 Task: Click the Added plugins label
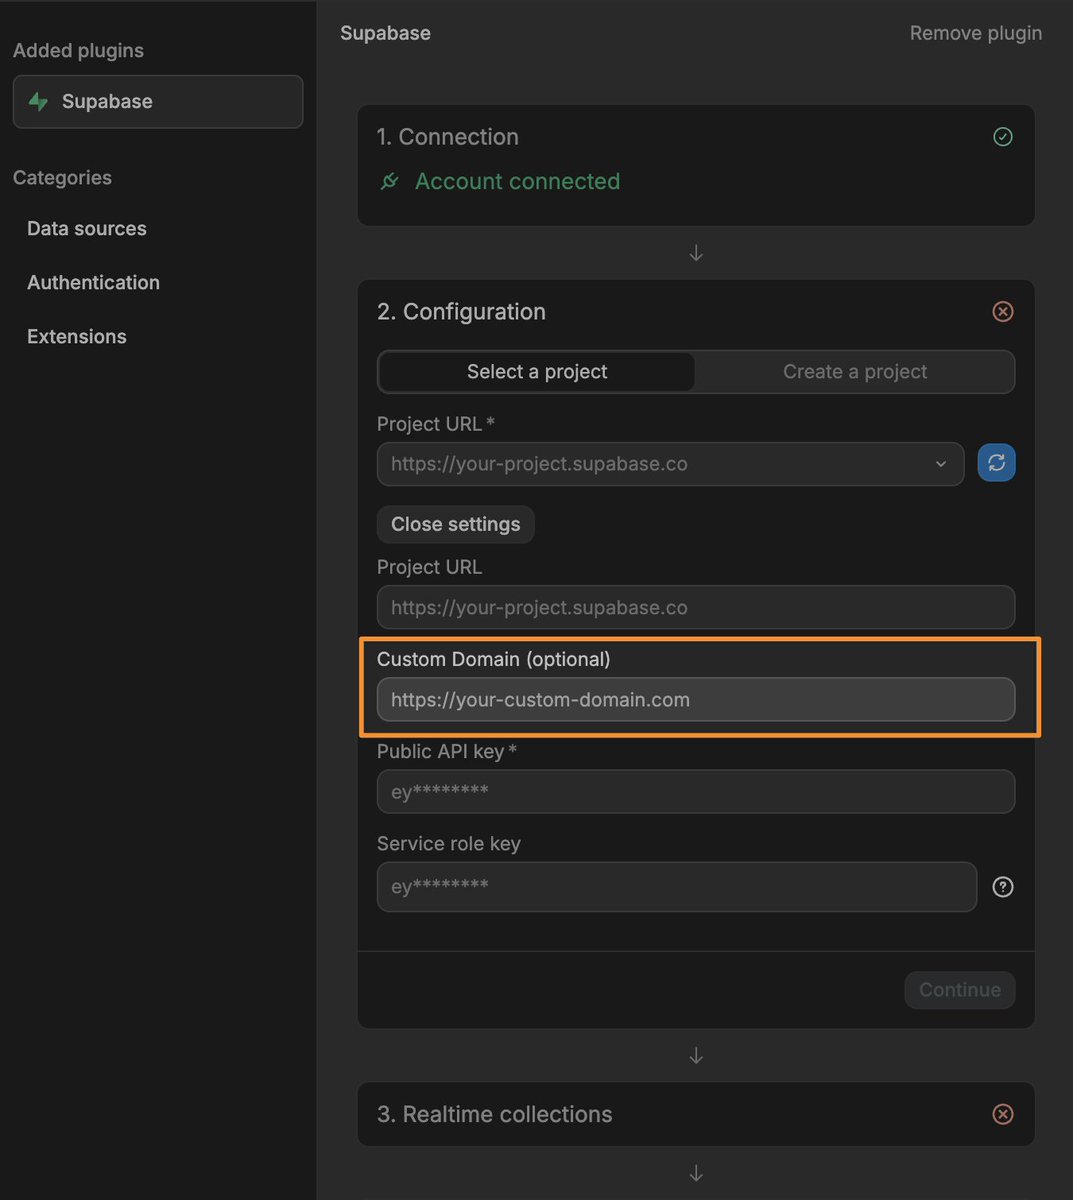click(78, 51)
